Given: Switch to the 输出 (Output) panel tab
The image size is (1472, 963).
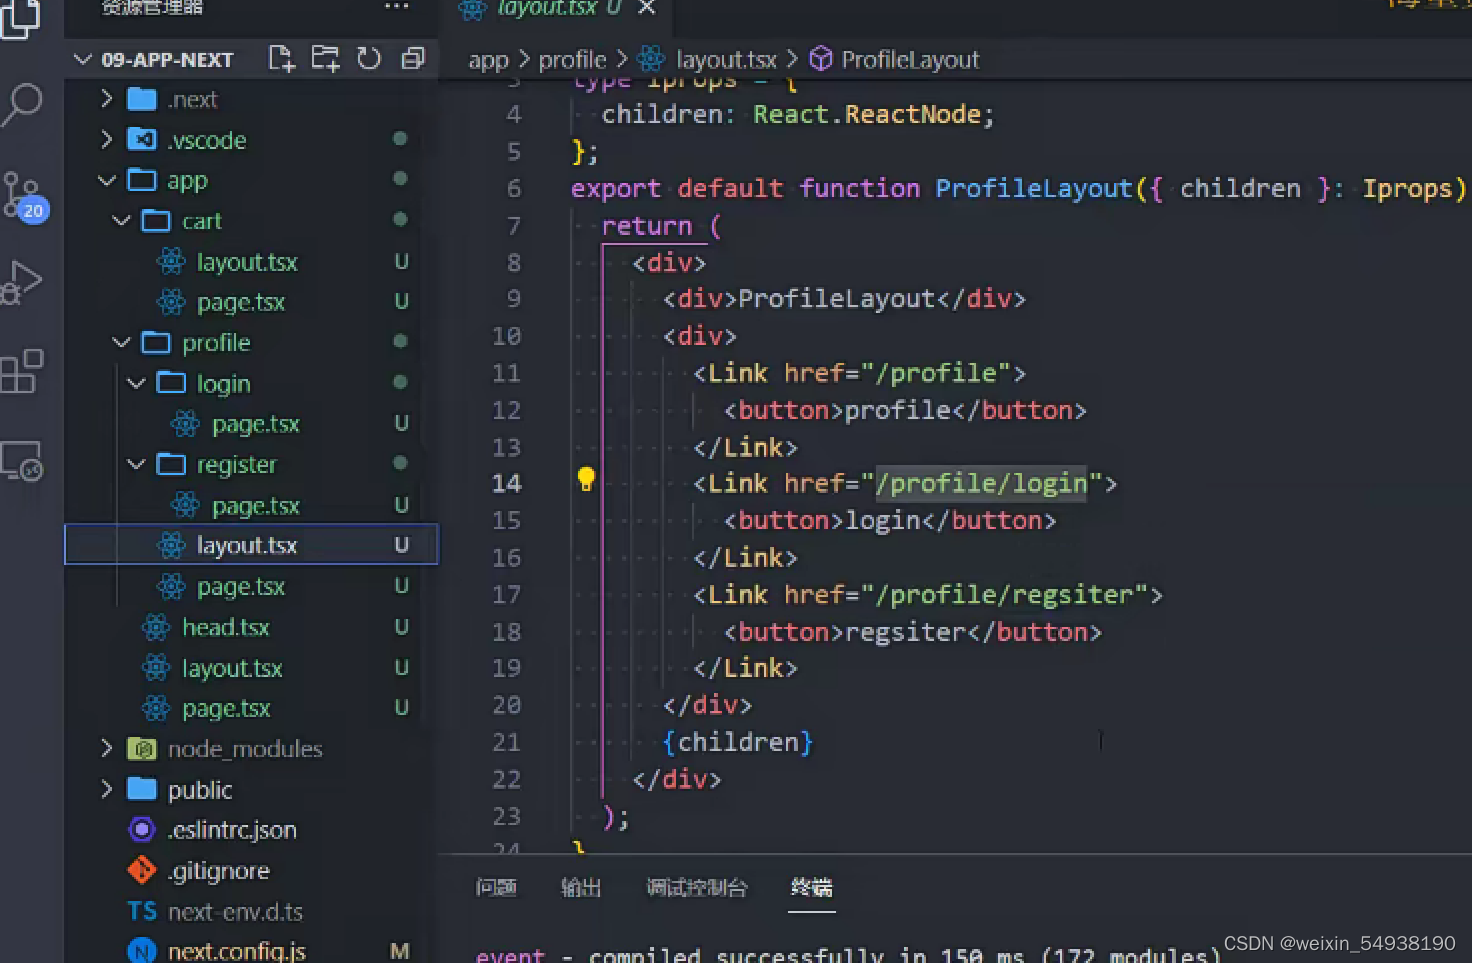Looking at the screenshot, I should [x=581, y=887].
